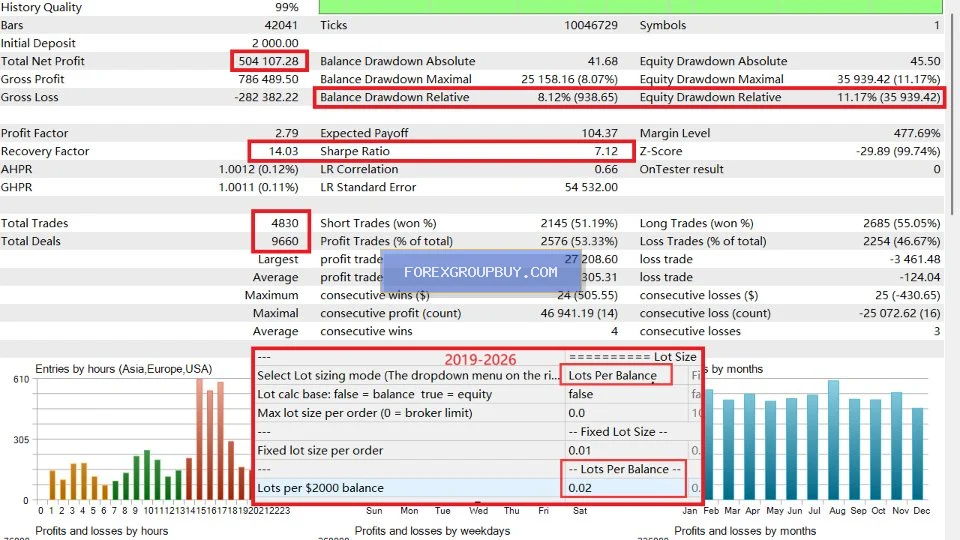
Task: Click the Total Trades value 4830
Action: tap(285, 223)
